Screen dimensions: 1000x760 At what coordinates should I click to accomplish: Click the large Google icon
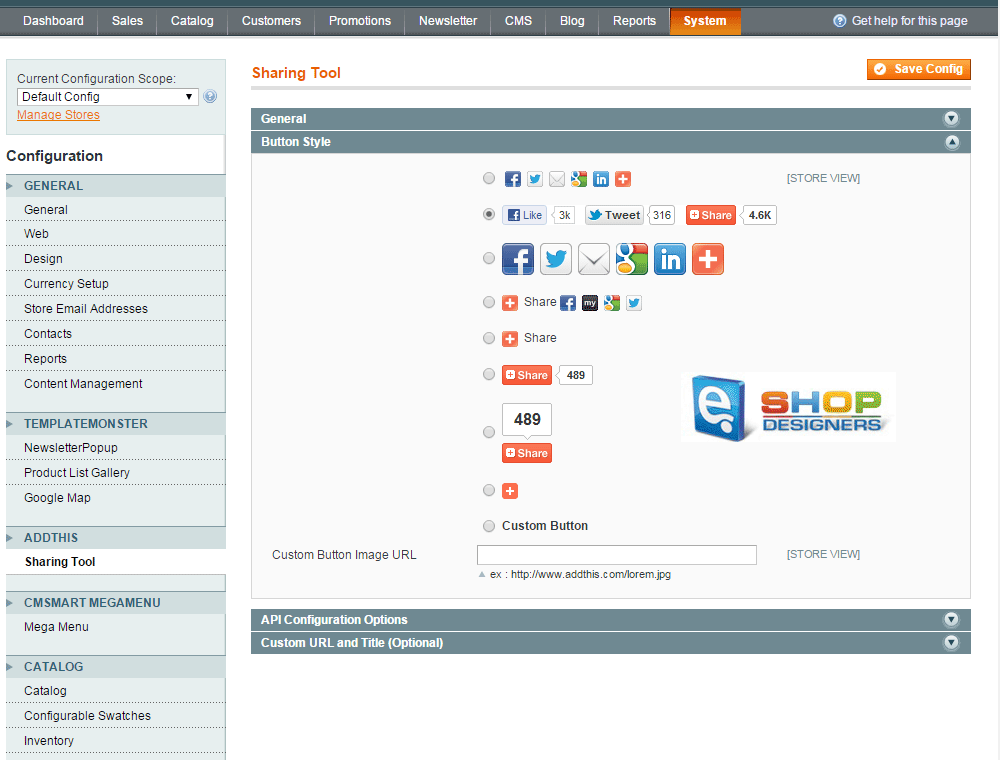click(x=632, y=259)
